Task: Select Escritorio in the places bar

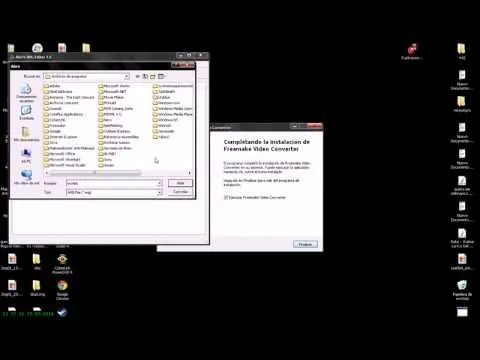Action: click(x=26, y=113)
